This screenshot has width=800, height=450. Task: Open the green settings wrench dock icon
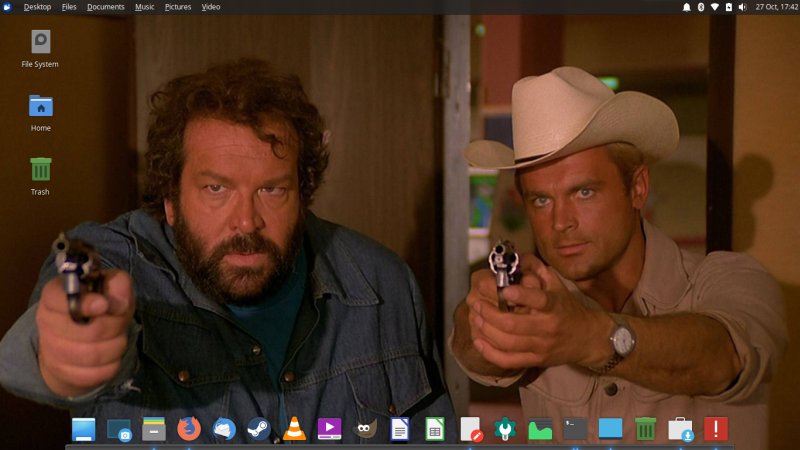[505, 429]
